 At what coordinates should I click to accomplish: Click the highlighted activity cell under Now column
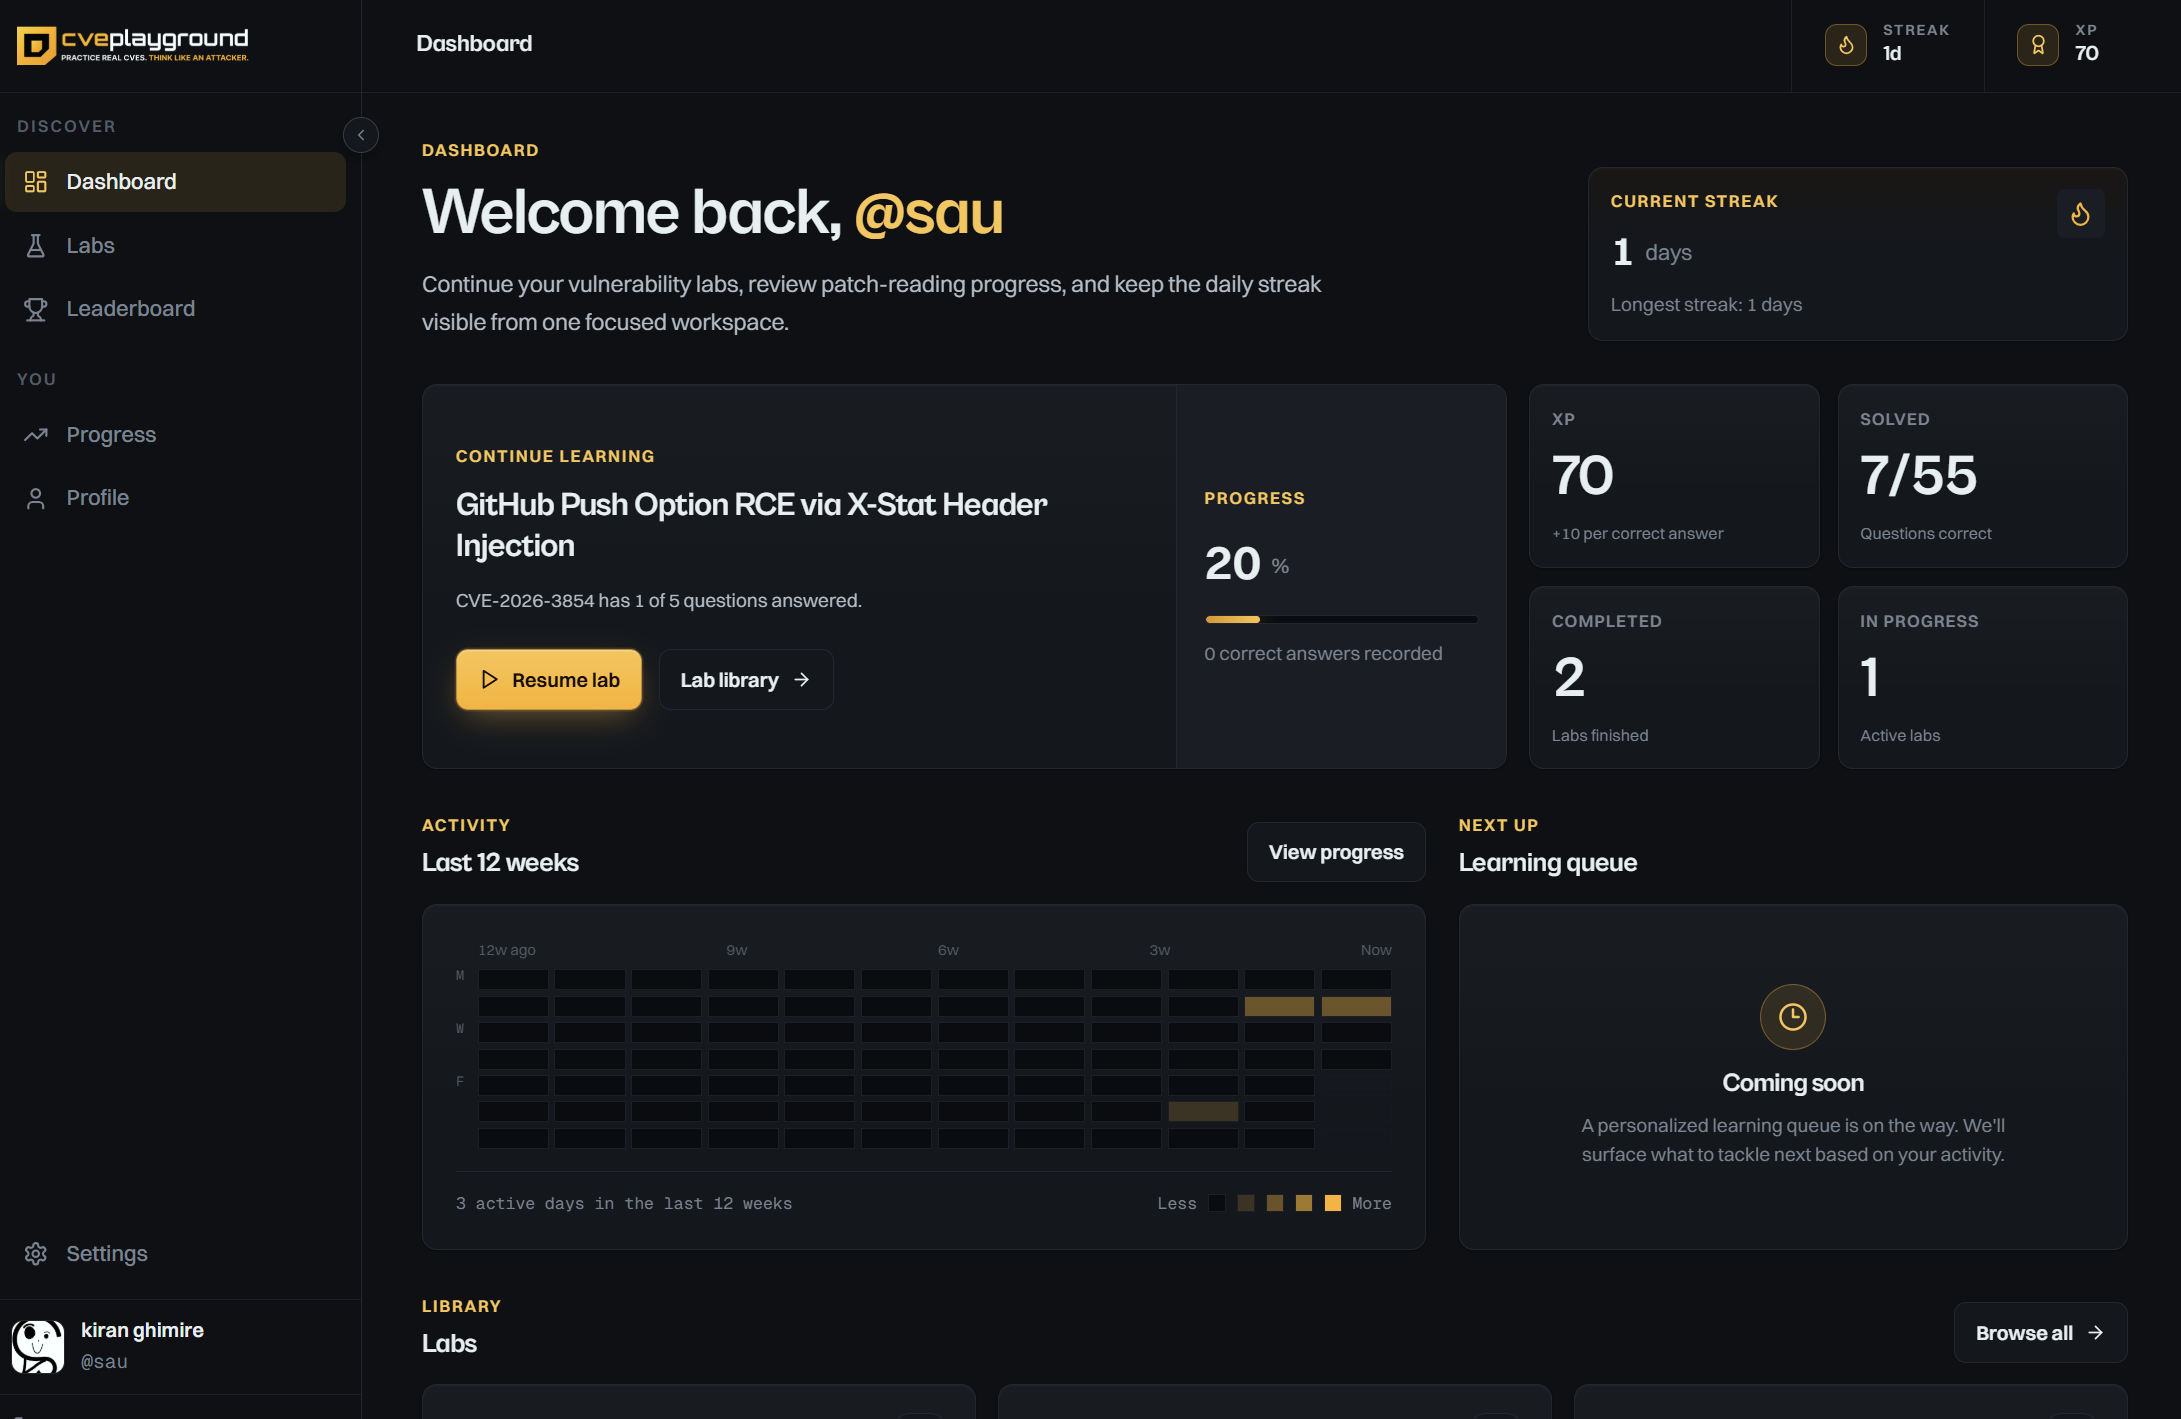point(1356,1006)
